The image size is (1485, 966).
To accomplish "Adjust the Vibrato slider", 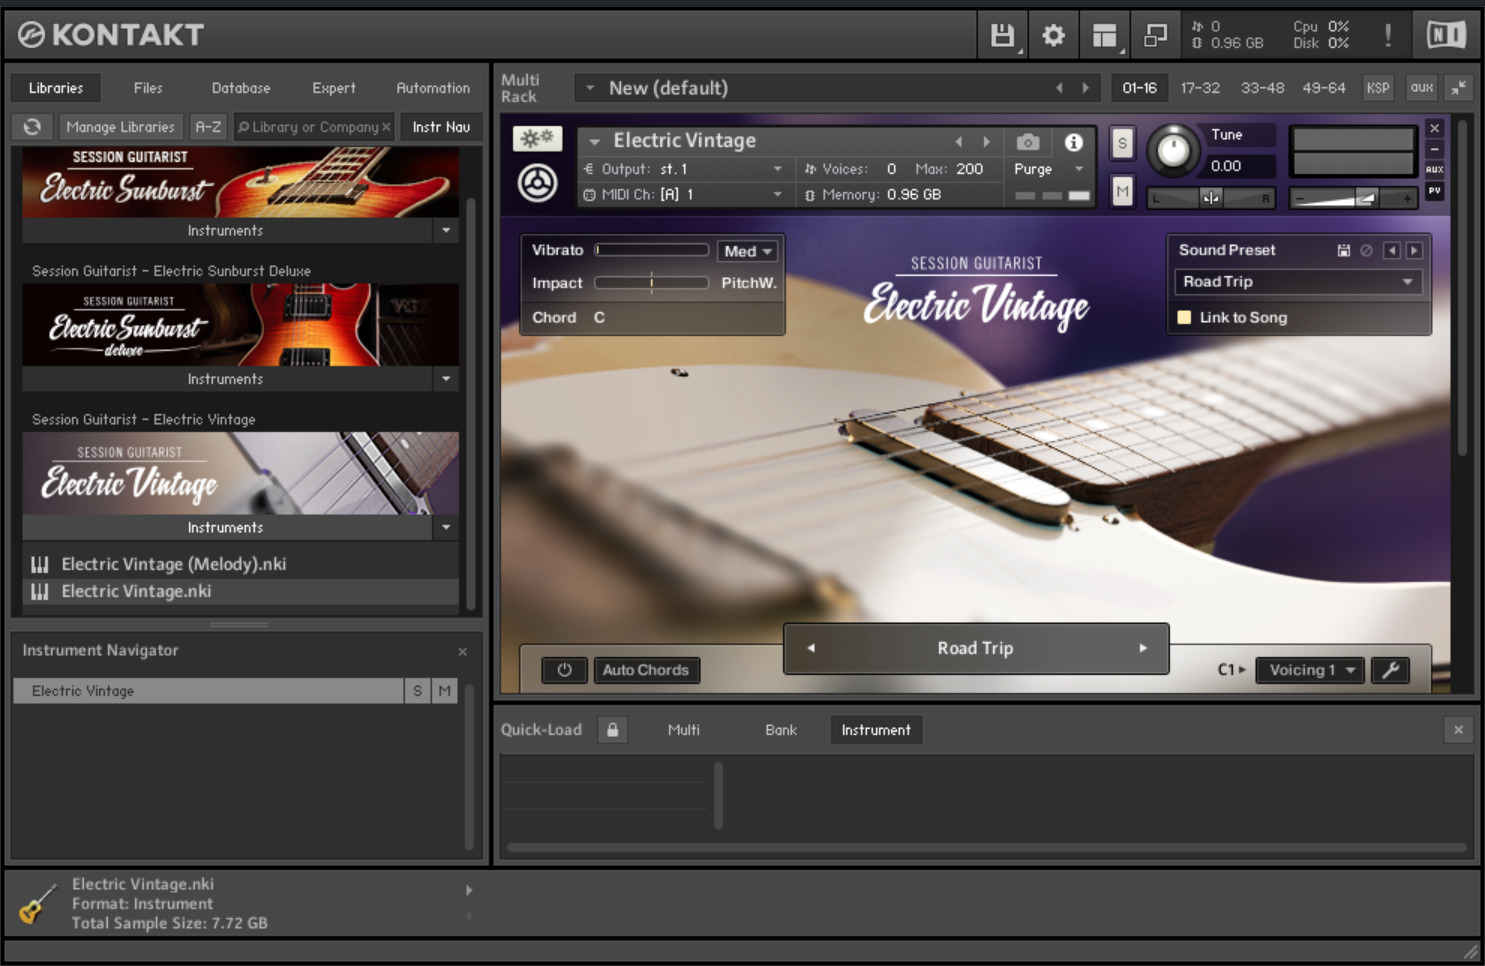I will pos(652,250).
